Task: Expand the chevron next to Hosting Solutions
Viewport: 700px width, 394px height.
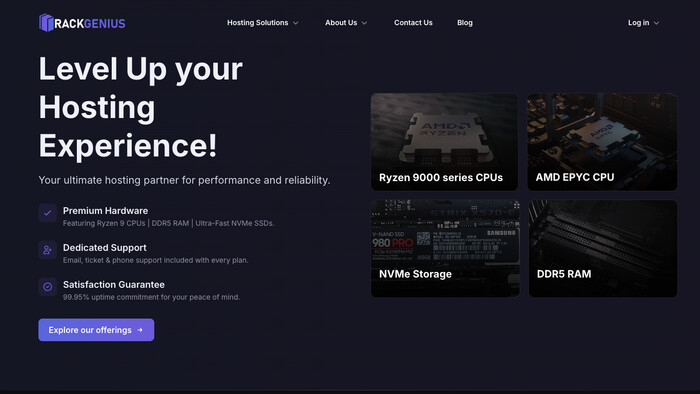Action: pyautogui.click(x=296, y=23)
